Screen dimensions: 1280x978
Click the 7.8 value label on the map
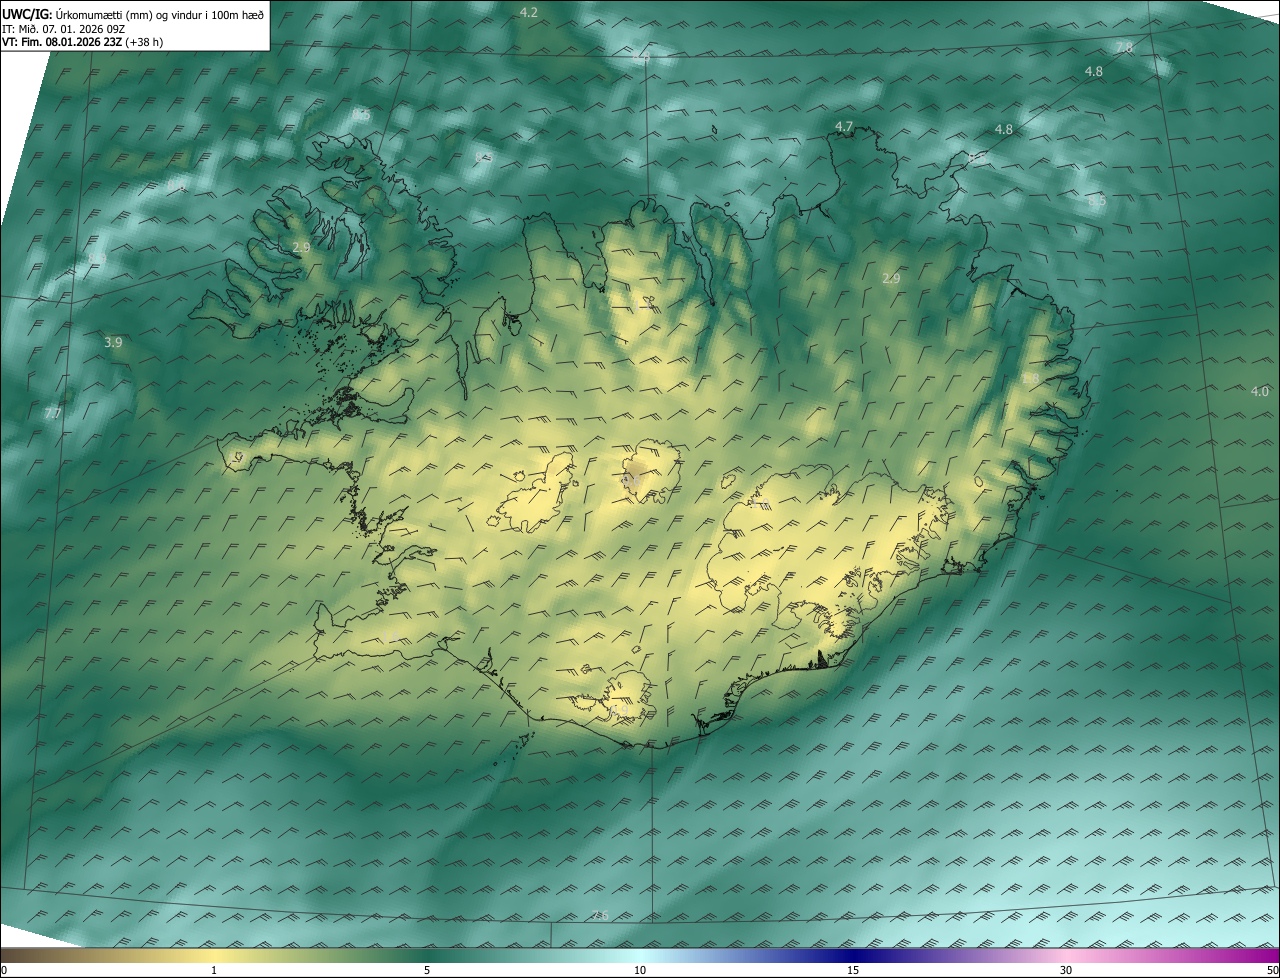coord(1124,48)
